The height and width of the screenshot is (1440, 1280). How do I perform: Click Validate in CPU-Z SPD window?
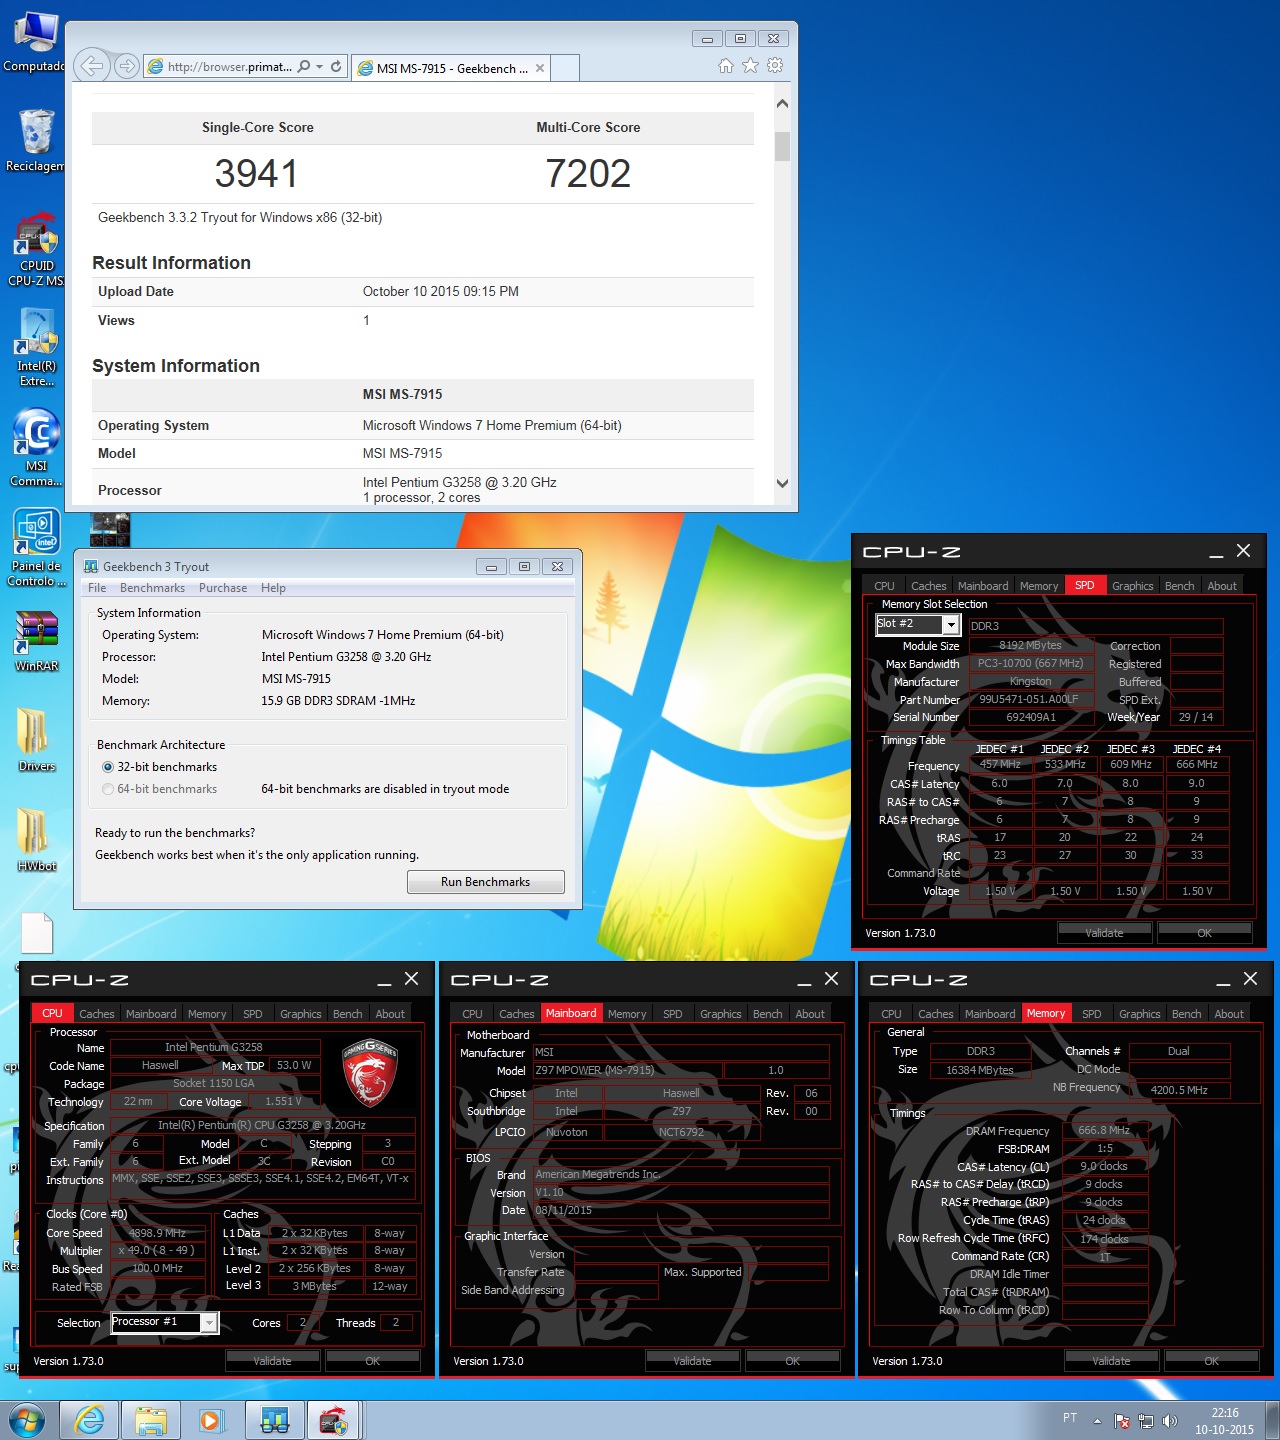click(1105, 933)
